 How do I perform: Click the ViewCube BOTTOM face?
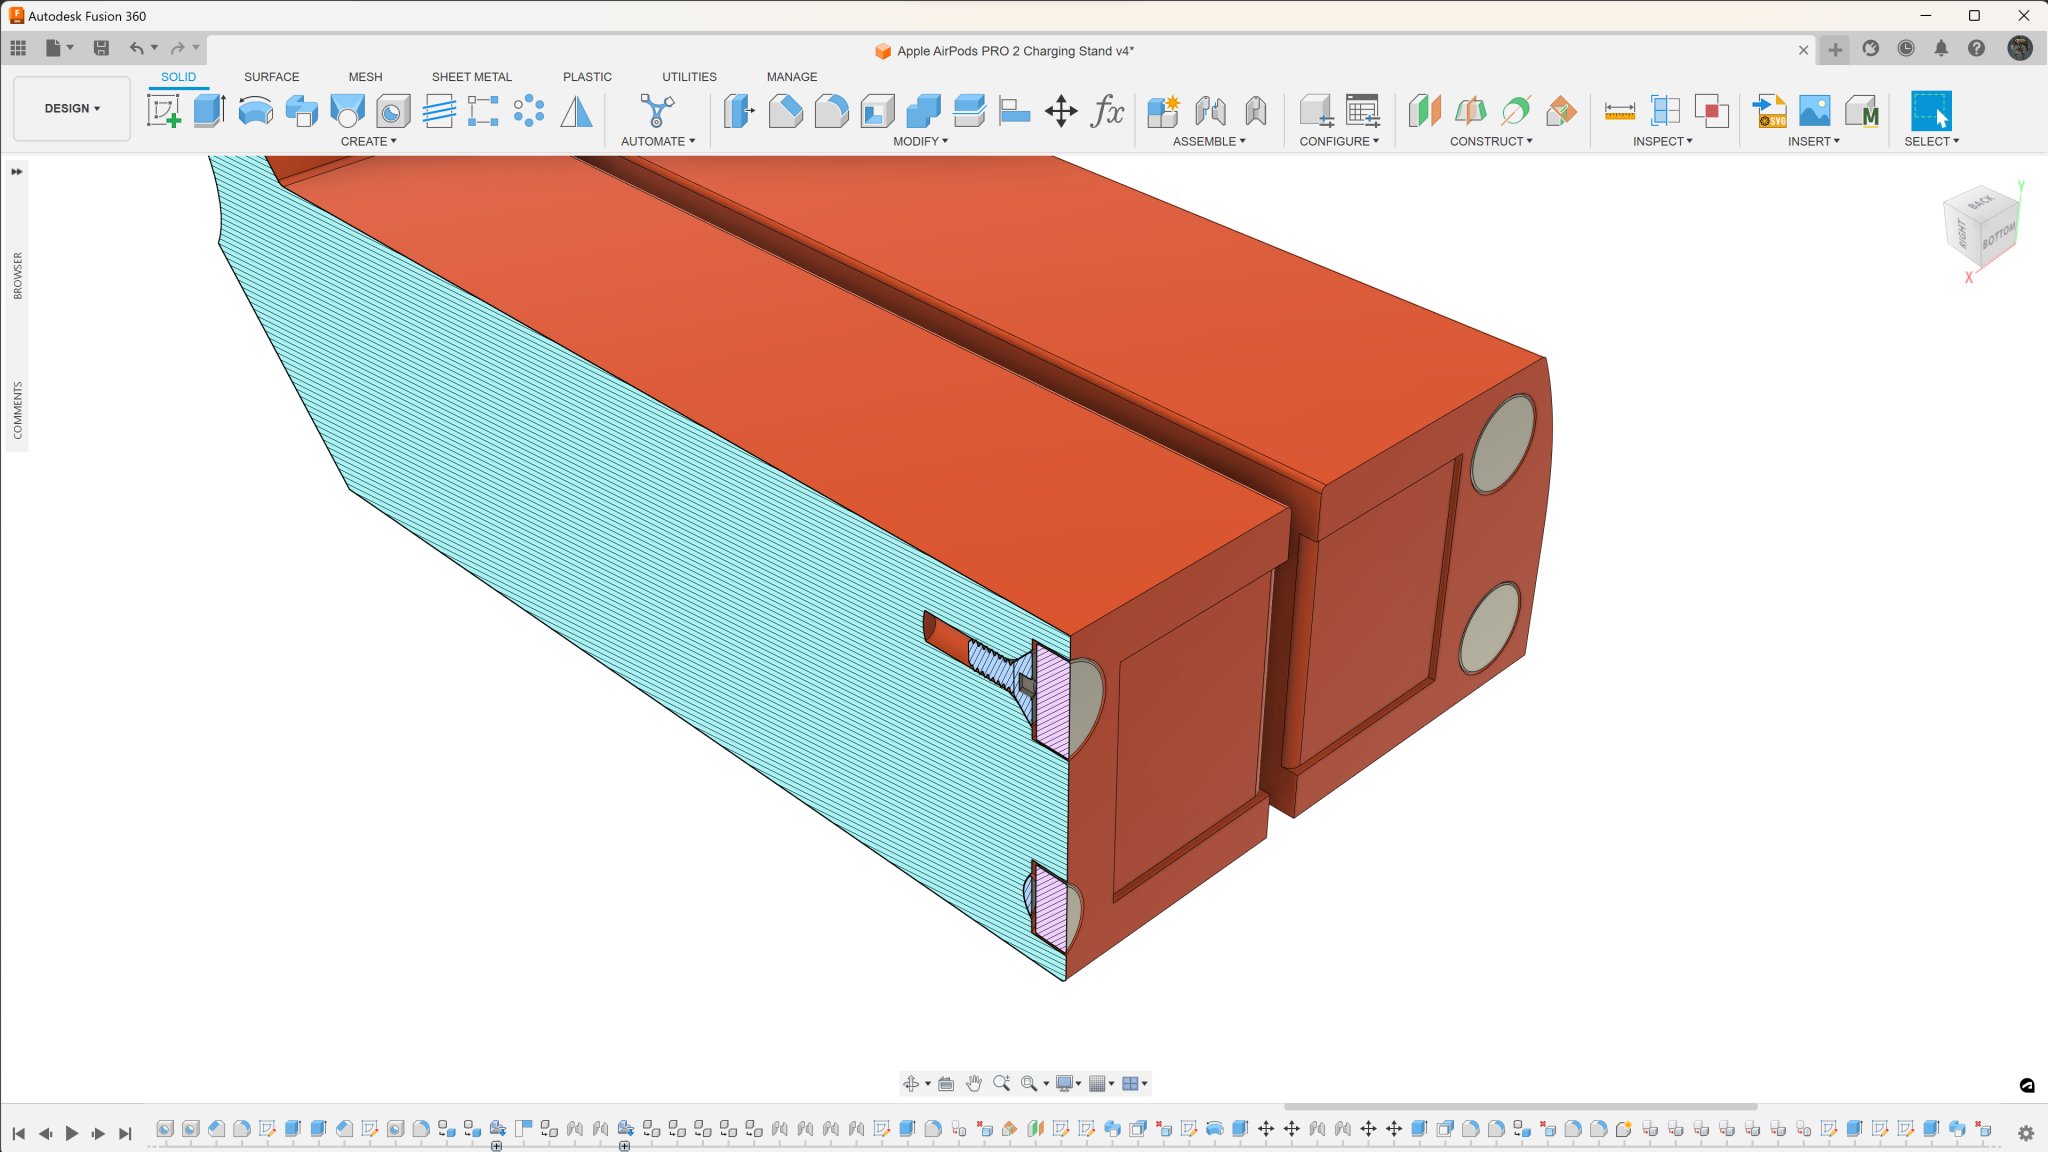(1997, 236)
